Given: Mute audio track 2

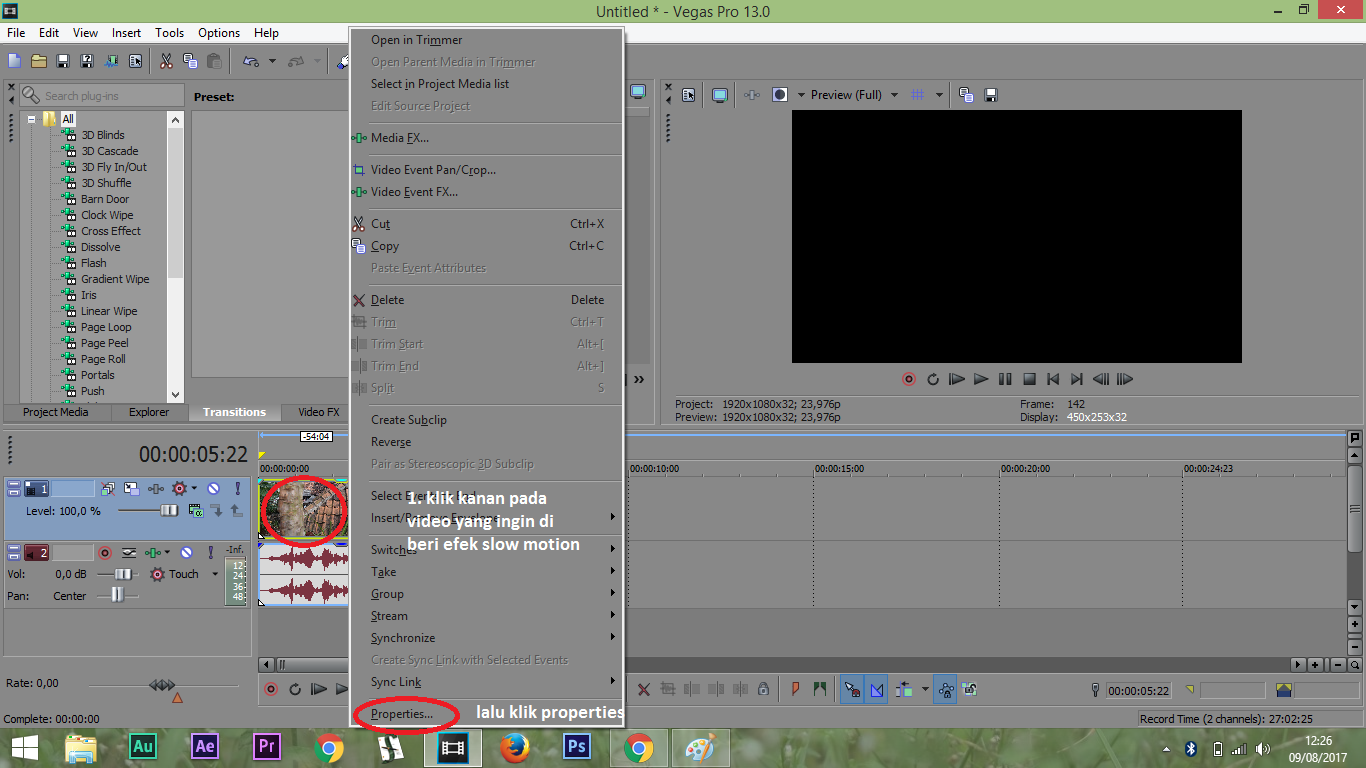Looking at the screenshot, I should pyautogui.click(x=186, y=553).
